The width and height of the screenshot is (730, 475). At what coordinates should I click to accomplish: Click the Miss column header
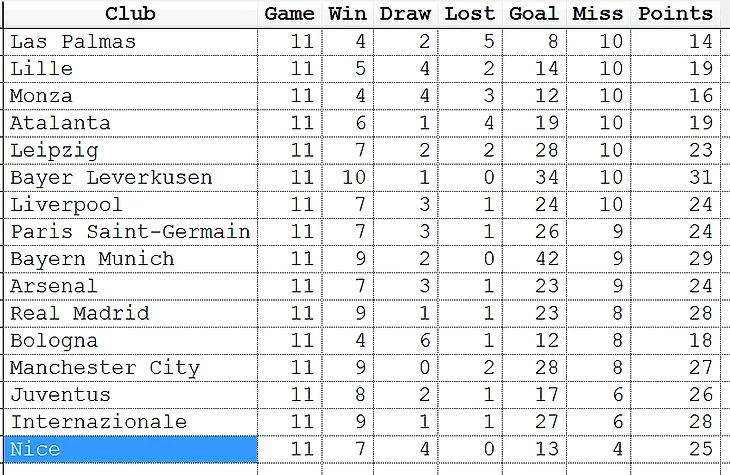tap(599, 14)
